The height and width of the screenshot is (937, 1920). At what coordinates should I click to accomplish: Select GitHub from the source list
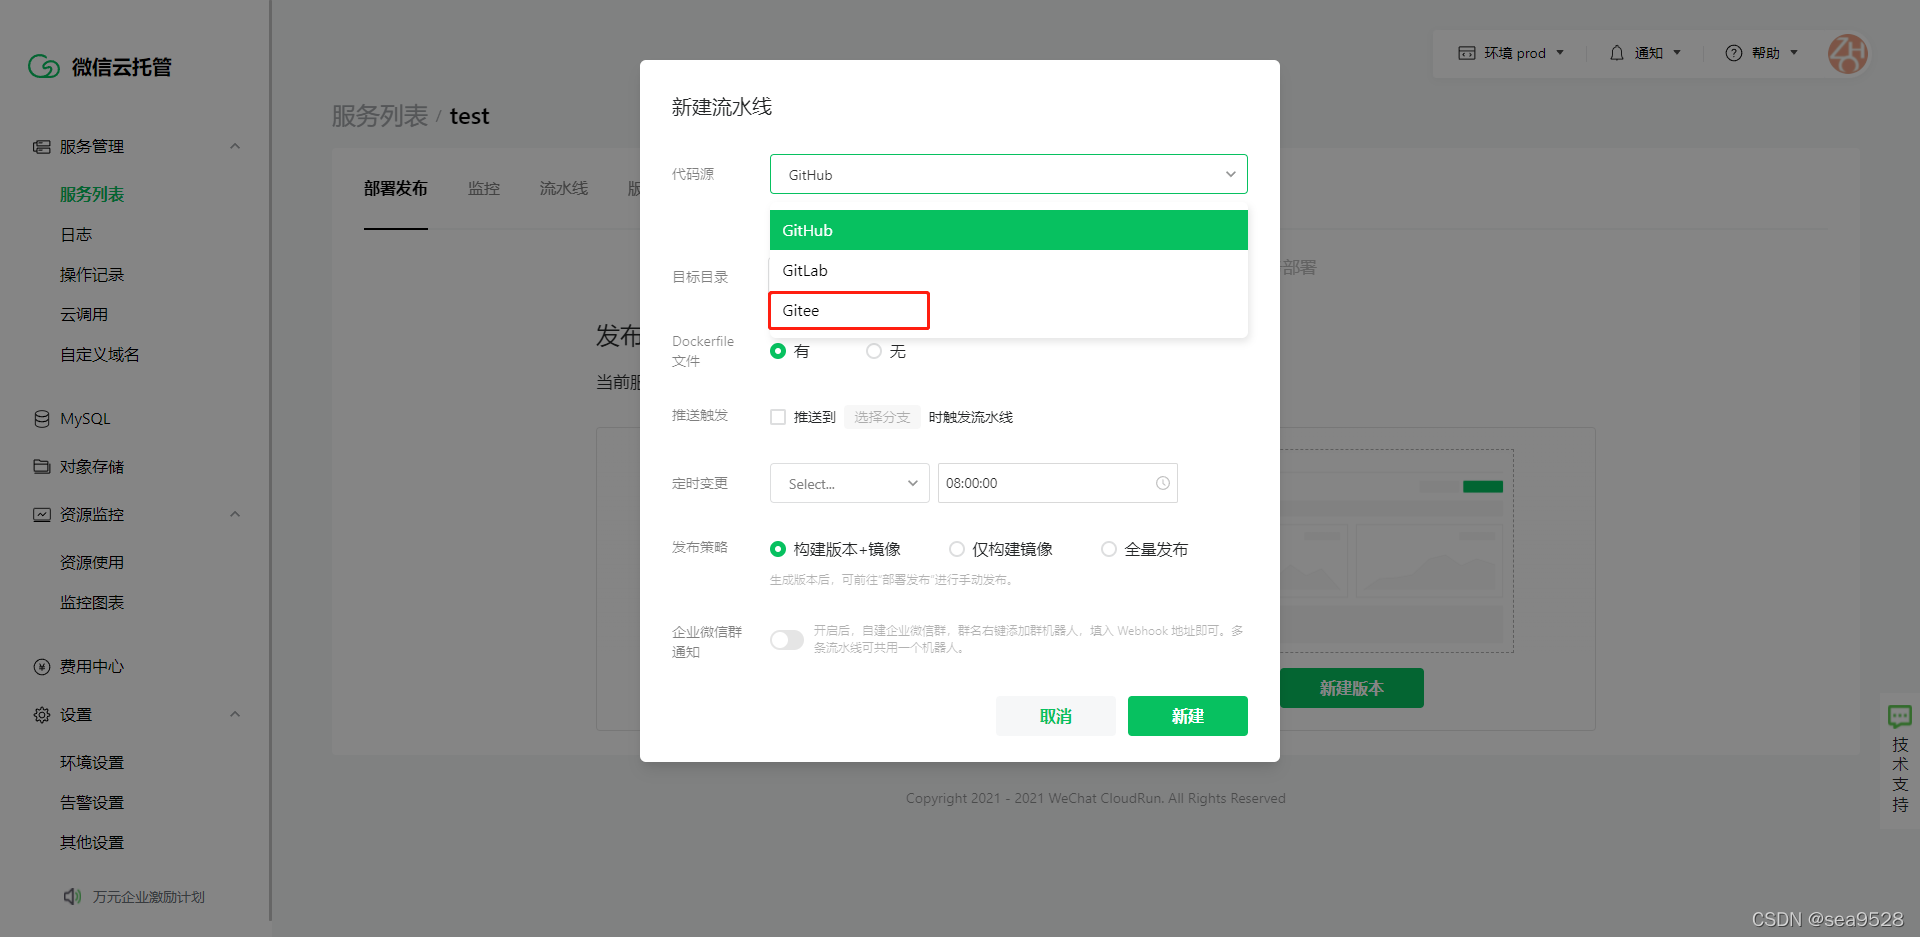(1009, 230)
